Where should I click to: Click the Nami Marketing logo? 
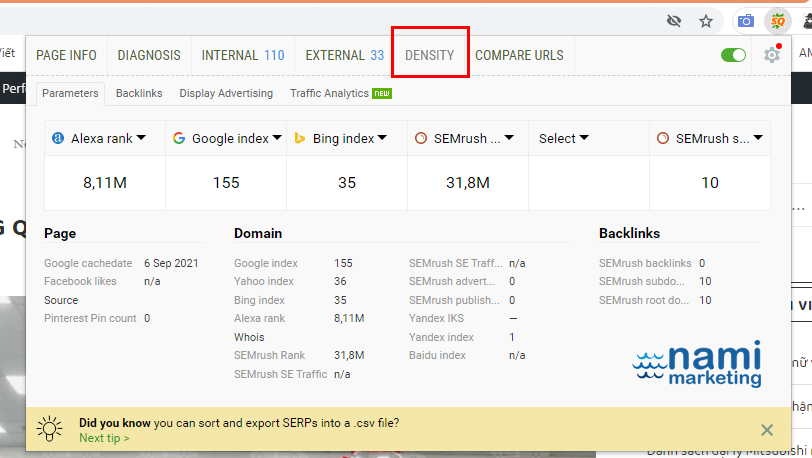point(696,364)
